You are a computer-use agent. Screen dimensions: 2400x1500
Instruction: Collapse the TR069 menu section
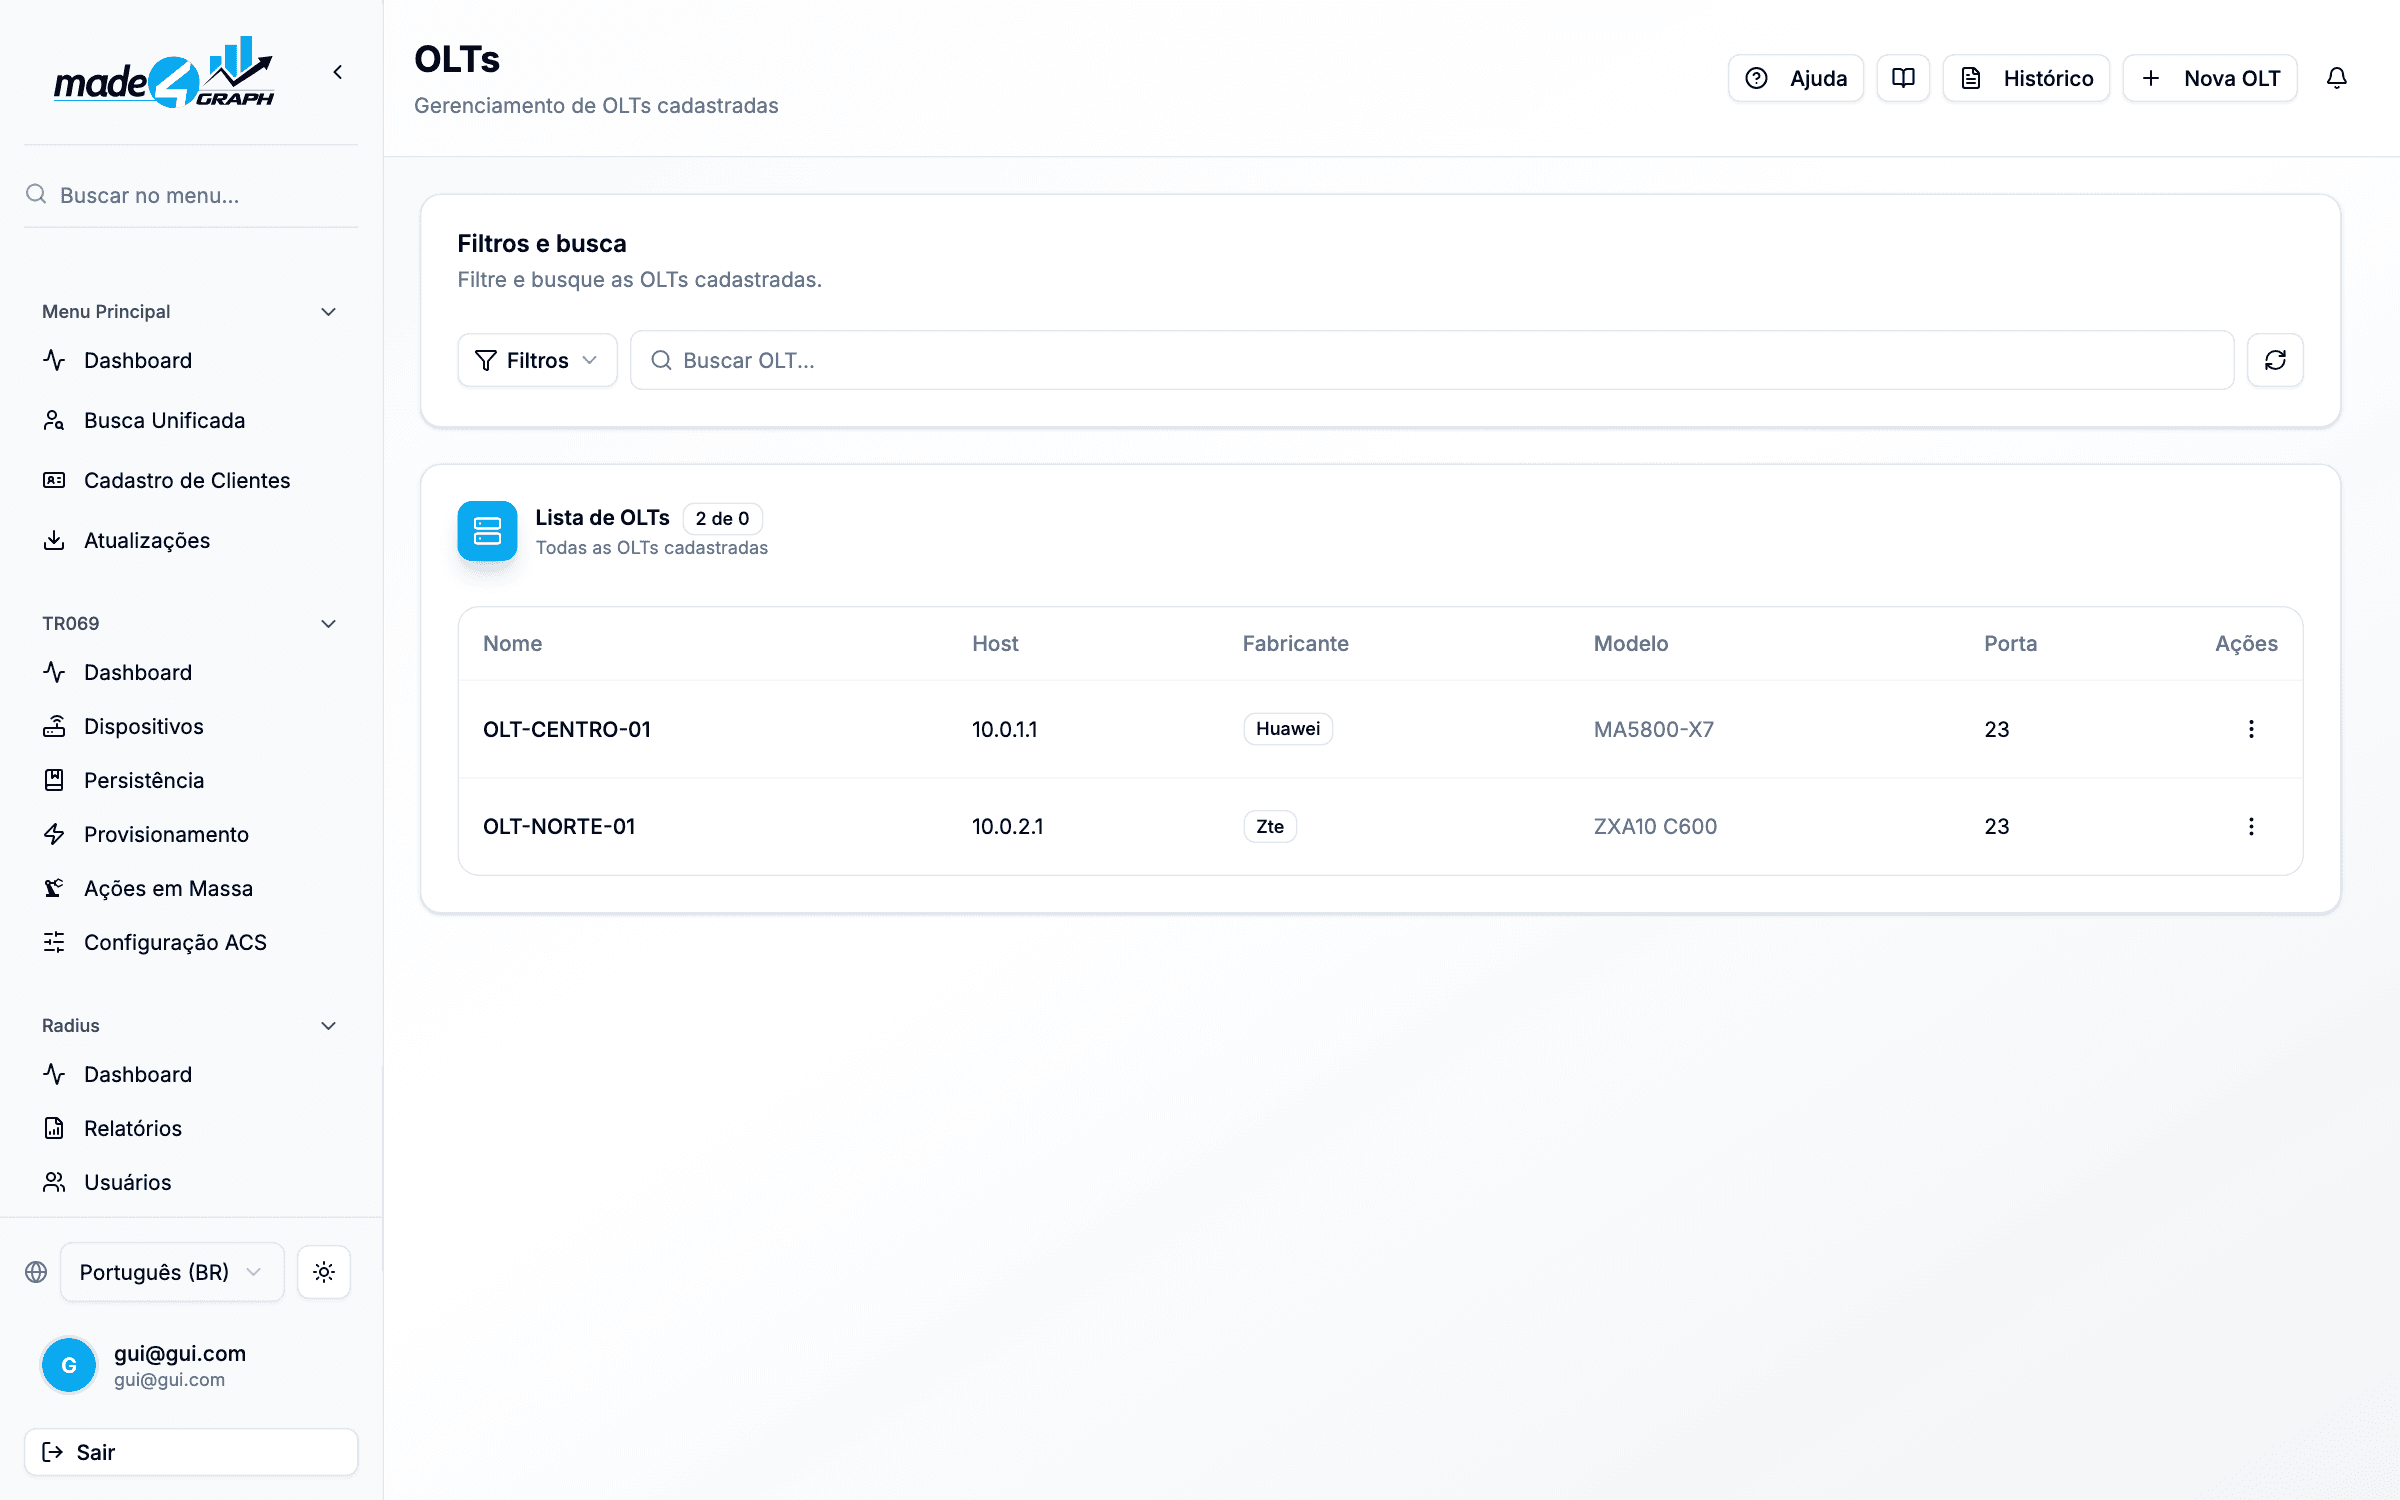(328, 624)
